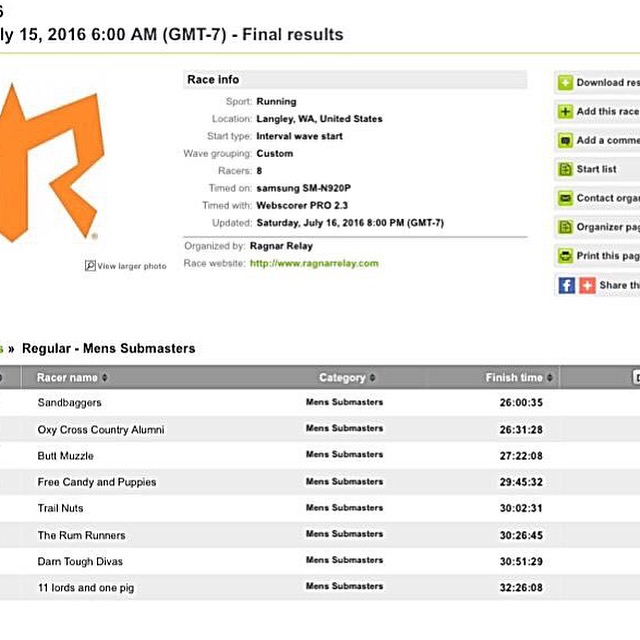The height and width of the screenshot is (640, 640).
Task: Sort table by Finish time arrows
Action: (550, 378)
